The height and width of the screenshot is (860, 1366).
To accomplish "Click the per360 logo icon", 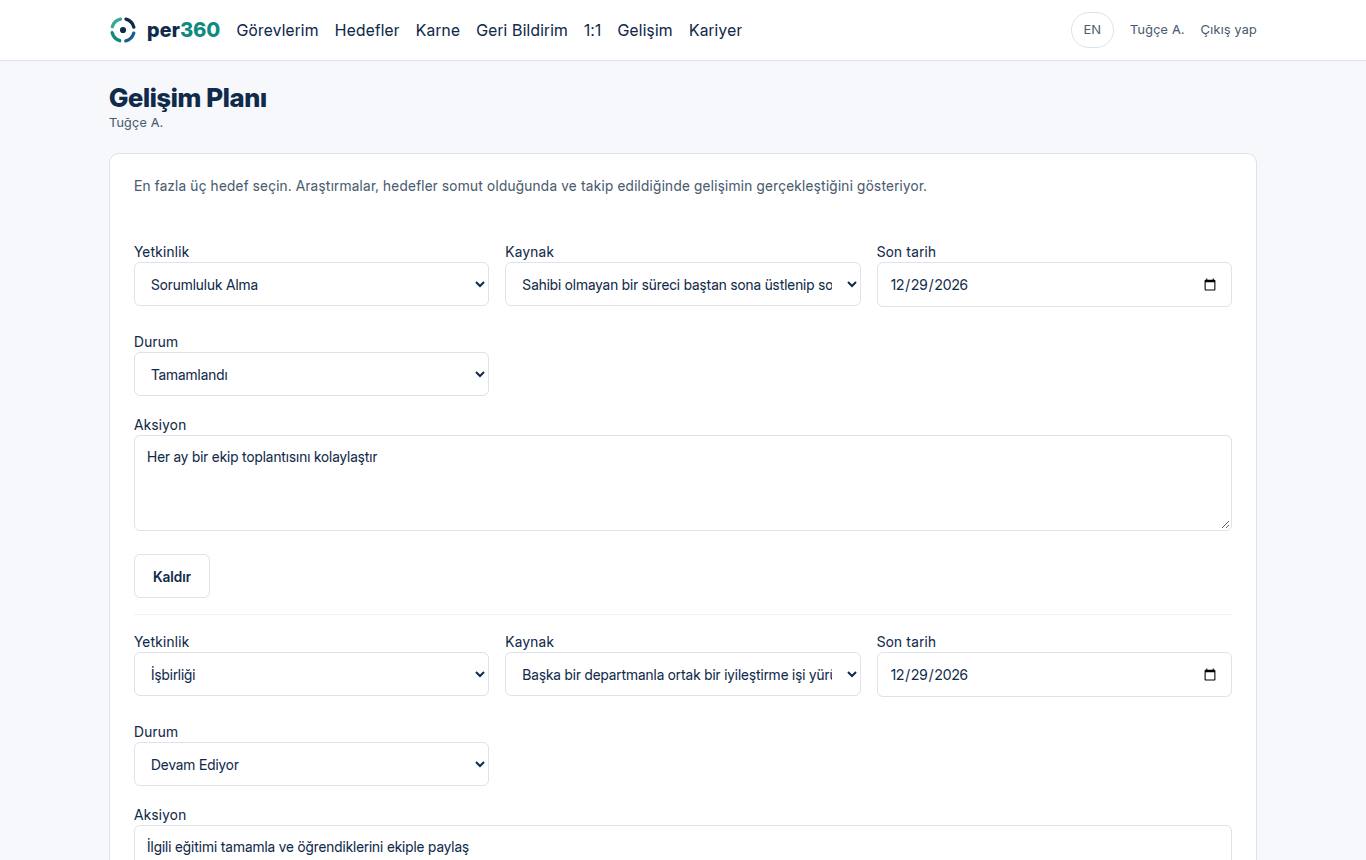I will click(122, 30).
